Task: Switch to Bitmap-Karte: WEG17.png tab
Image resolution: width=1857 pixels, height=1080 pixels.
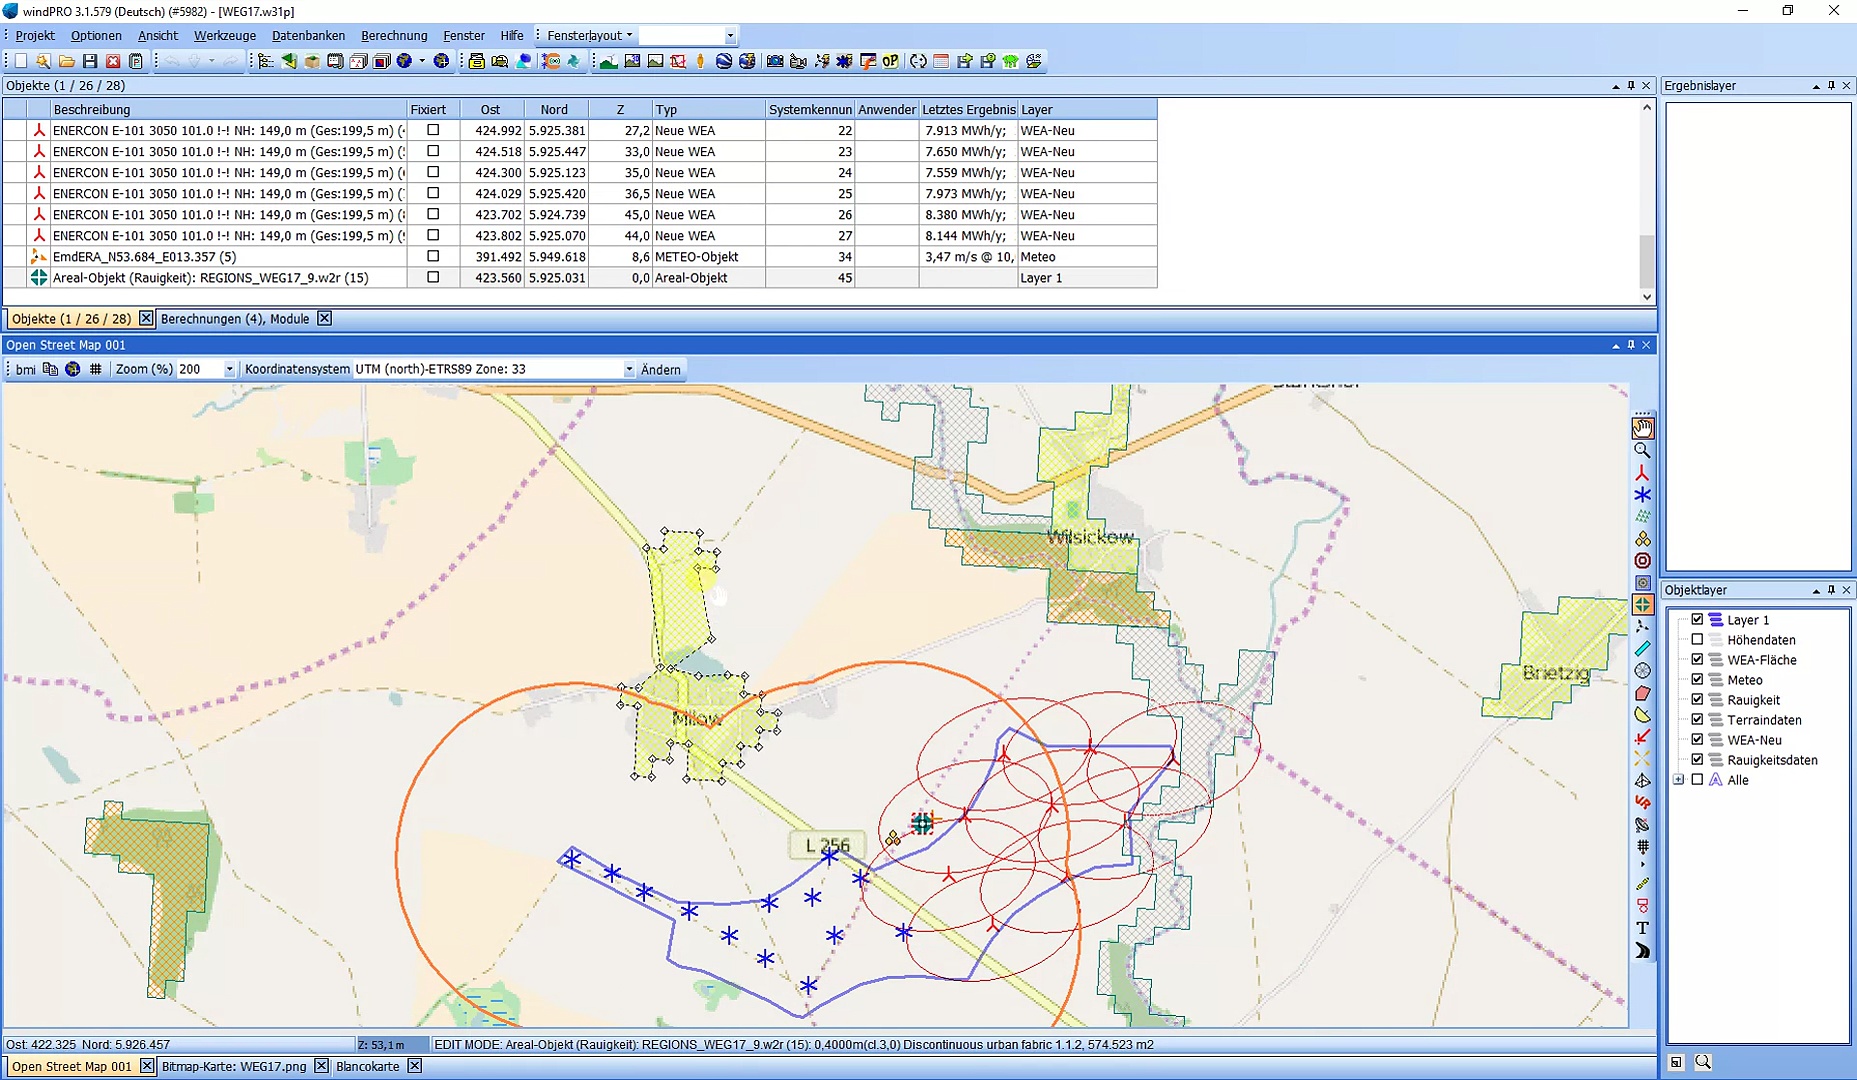Action: click(x=234, y=1066)
